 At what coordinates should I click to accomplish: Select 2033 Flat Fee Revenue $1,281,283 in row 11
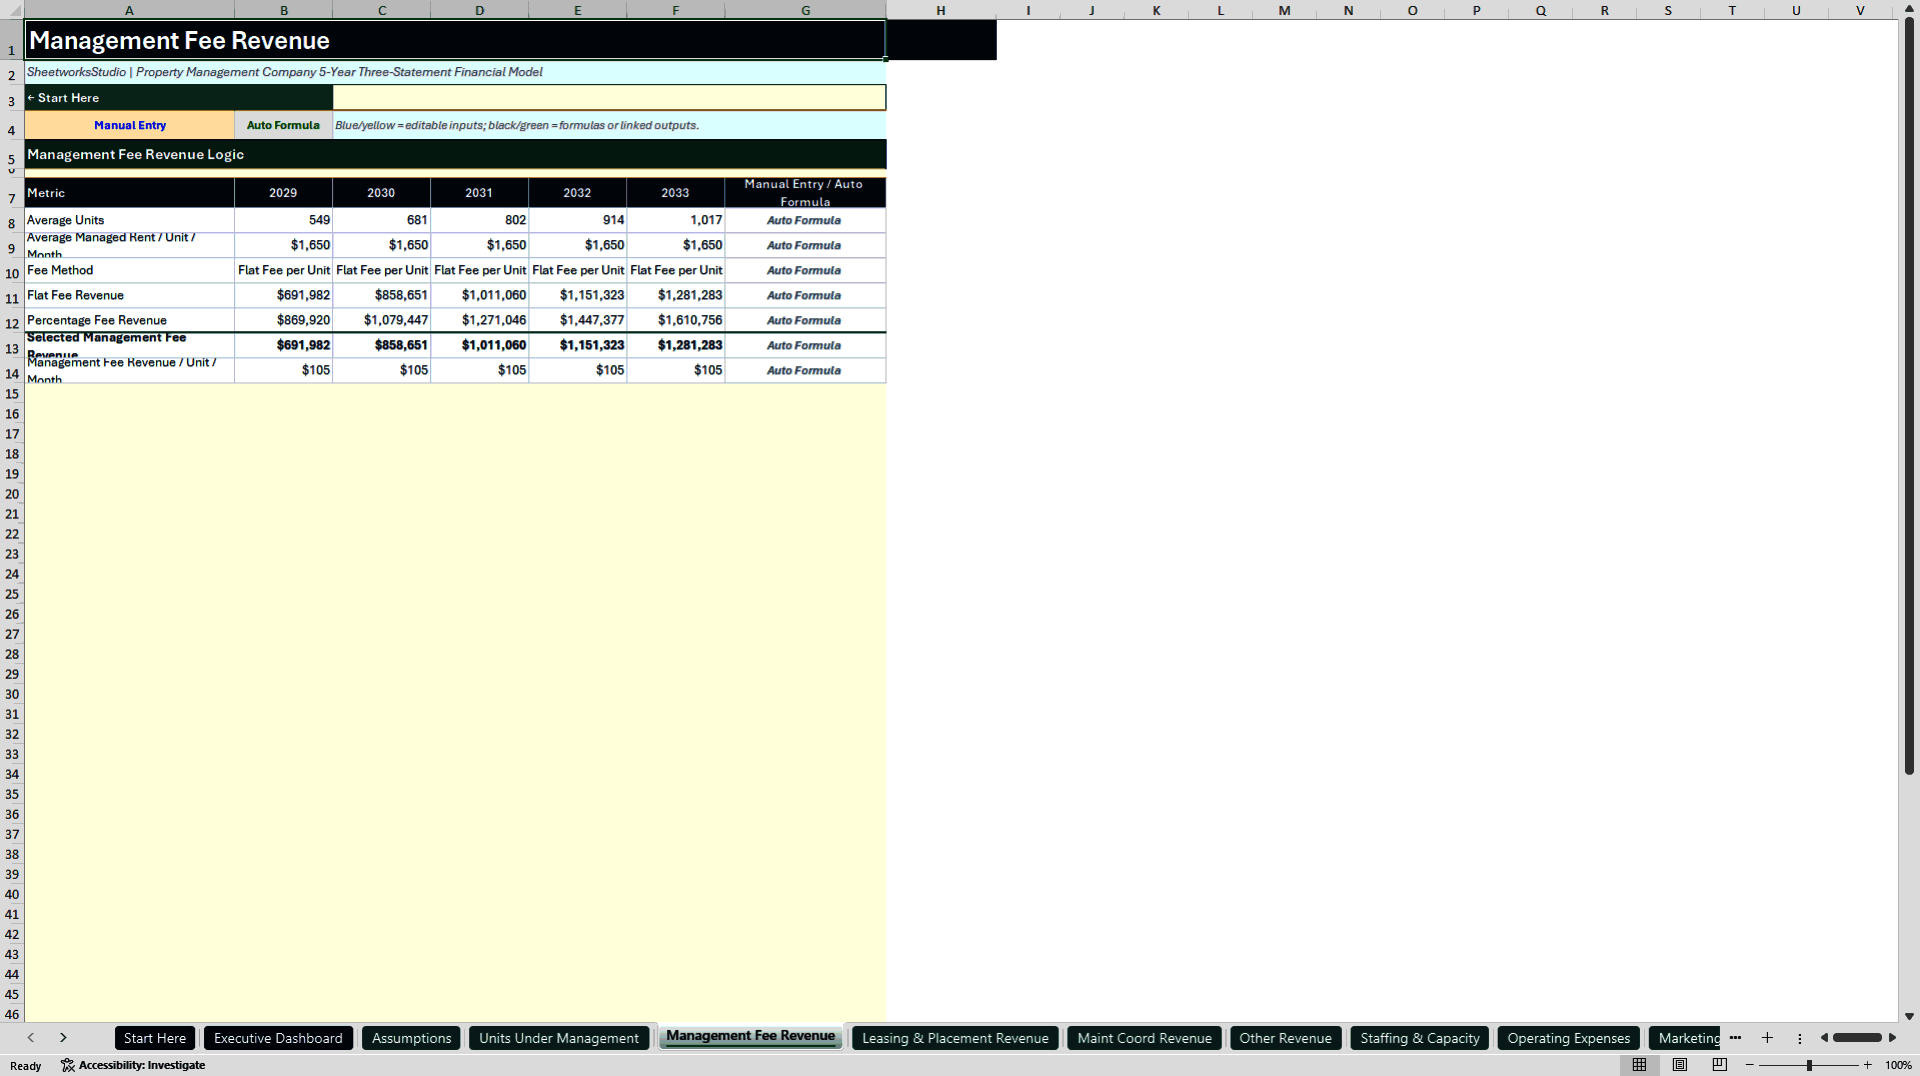pos(676,295)
